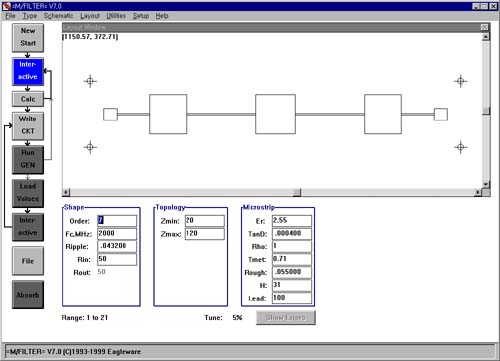500x361 pixels.
Task: Click the Ripple input field
Action: 117,246
